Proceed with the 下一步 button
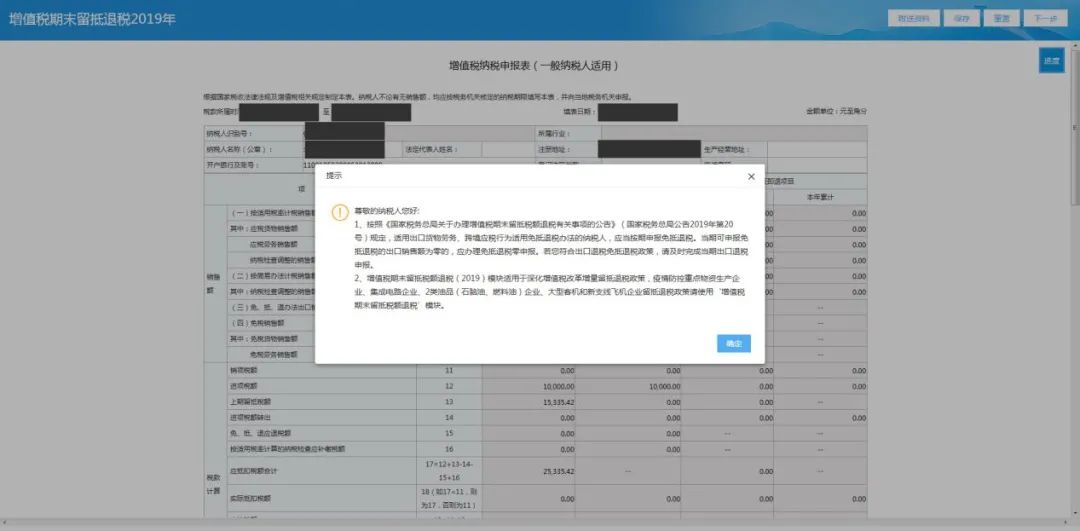This screenshot has width=1080, height=531. pyautogui.click(x=1046, y=19)
